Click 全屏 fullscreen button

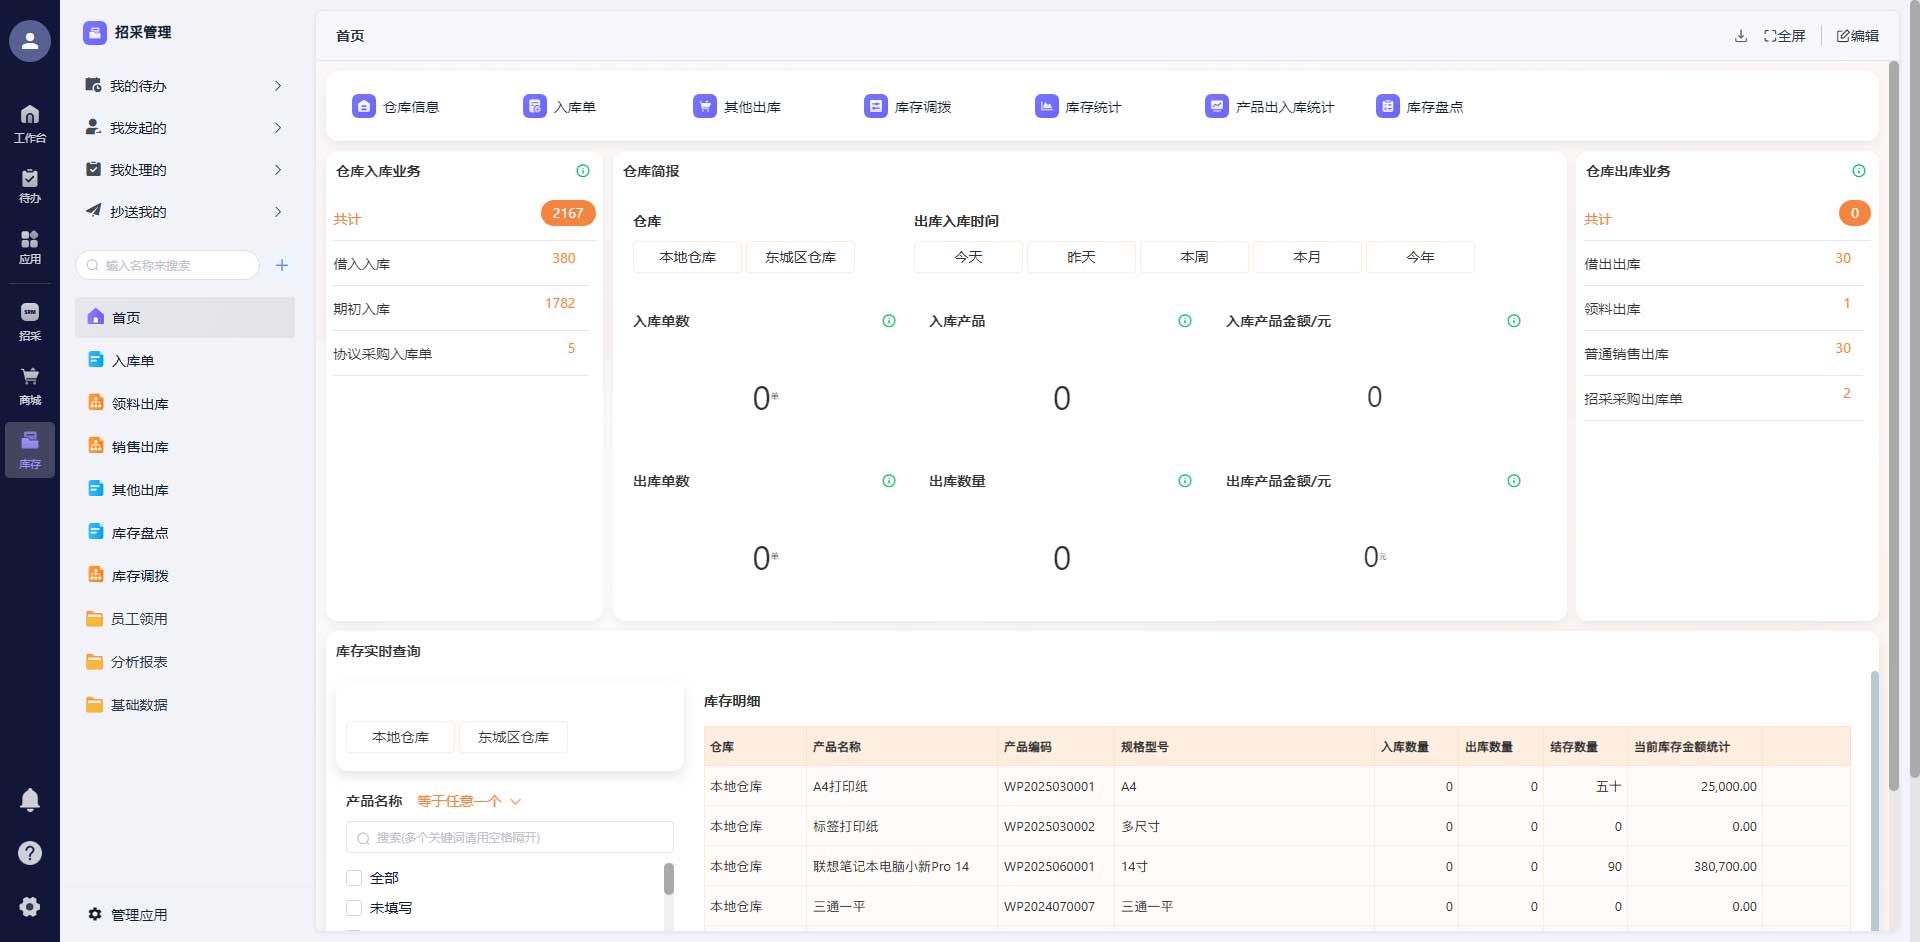tap(1785, 36)
